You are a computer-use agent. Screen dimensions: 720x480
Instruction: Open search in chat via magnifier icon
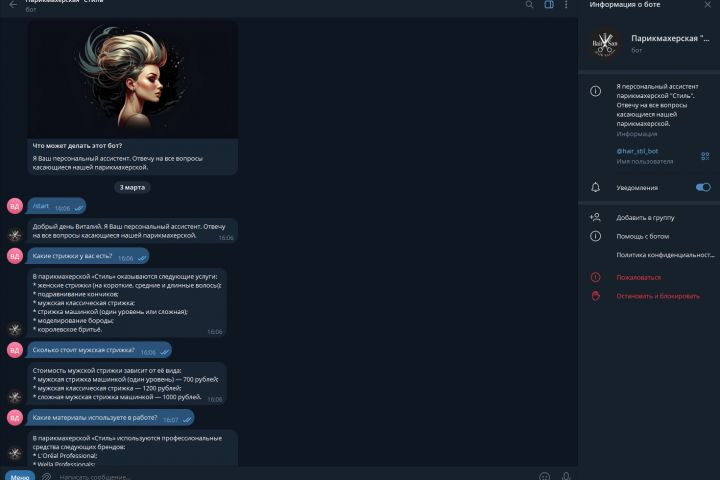click(529, 5)
